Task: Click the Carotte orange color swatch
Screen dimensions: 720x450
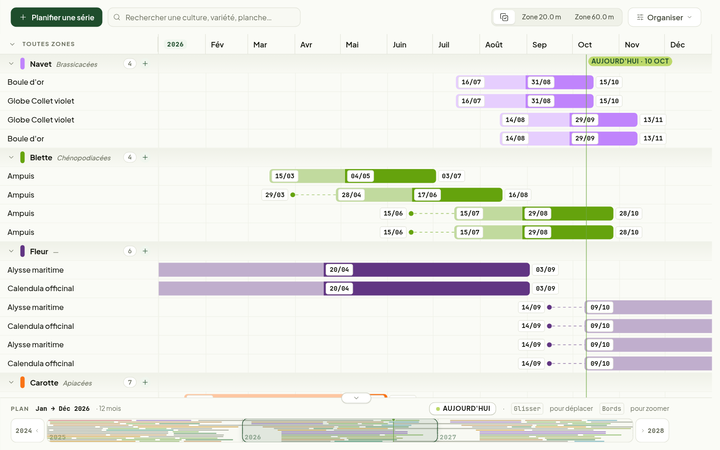Action: (x=22, y=382)
